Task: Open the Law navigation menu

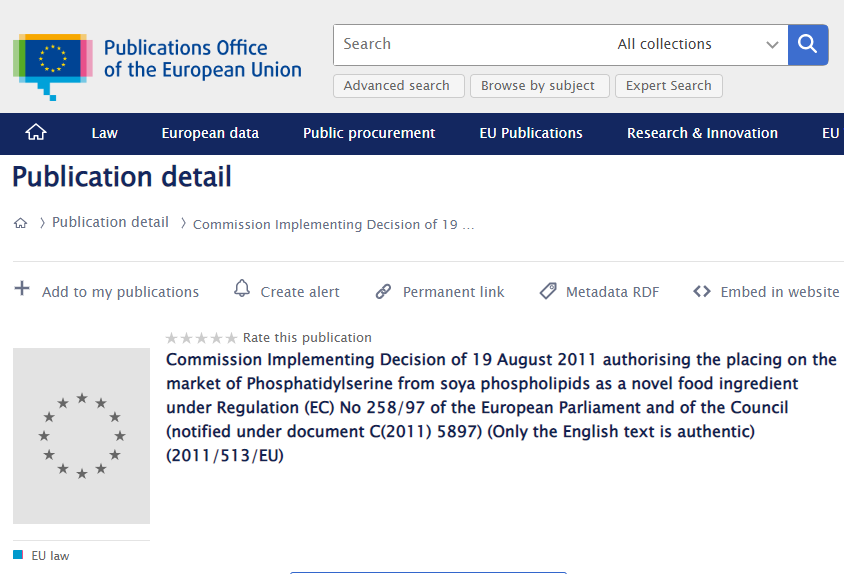Action: (104, 133)
